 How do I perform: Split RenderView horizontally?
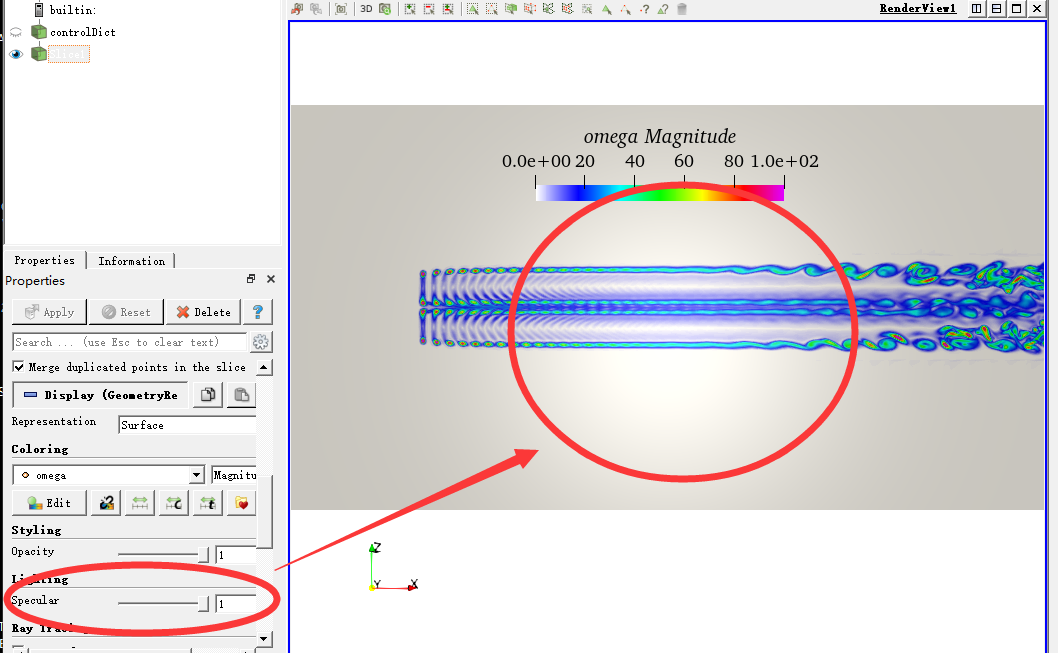pyautogui.click(x=977, y=9)
